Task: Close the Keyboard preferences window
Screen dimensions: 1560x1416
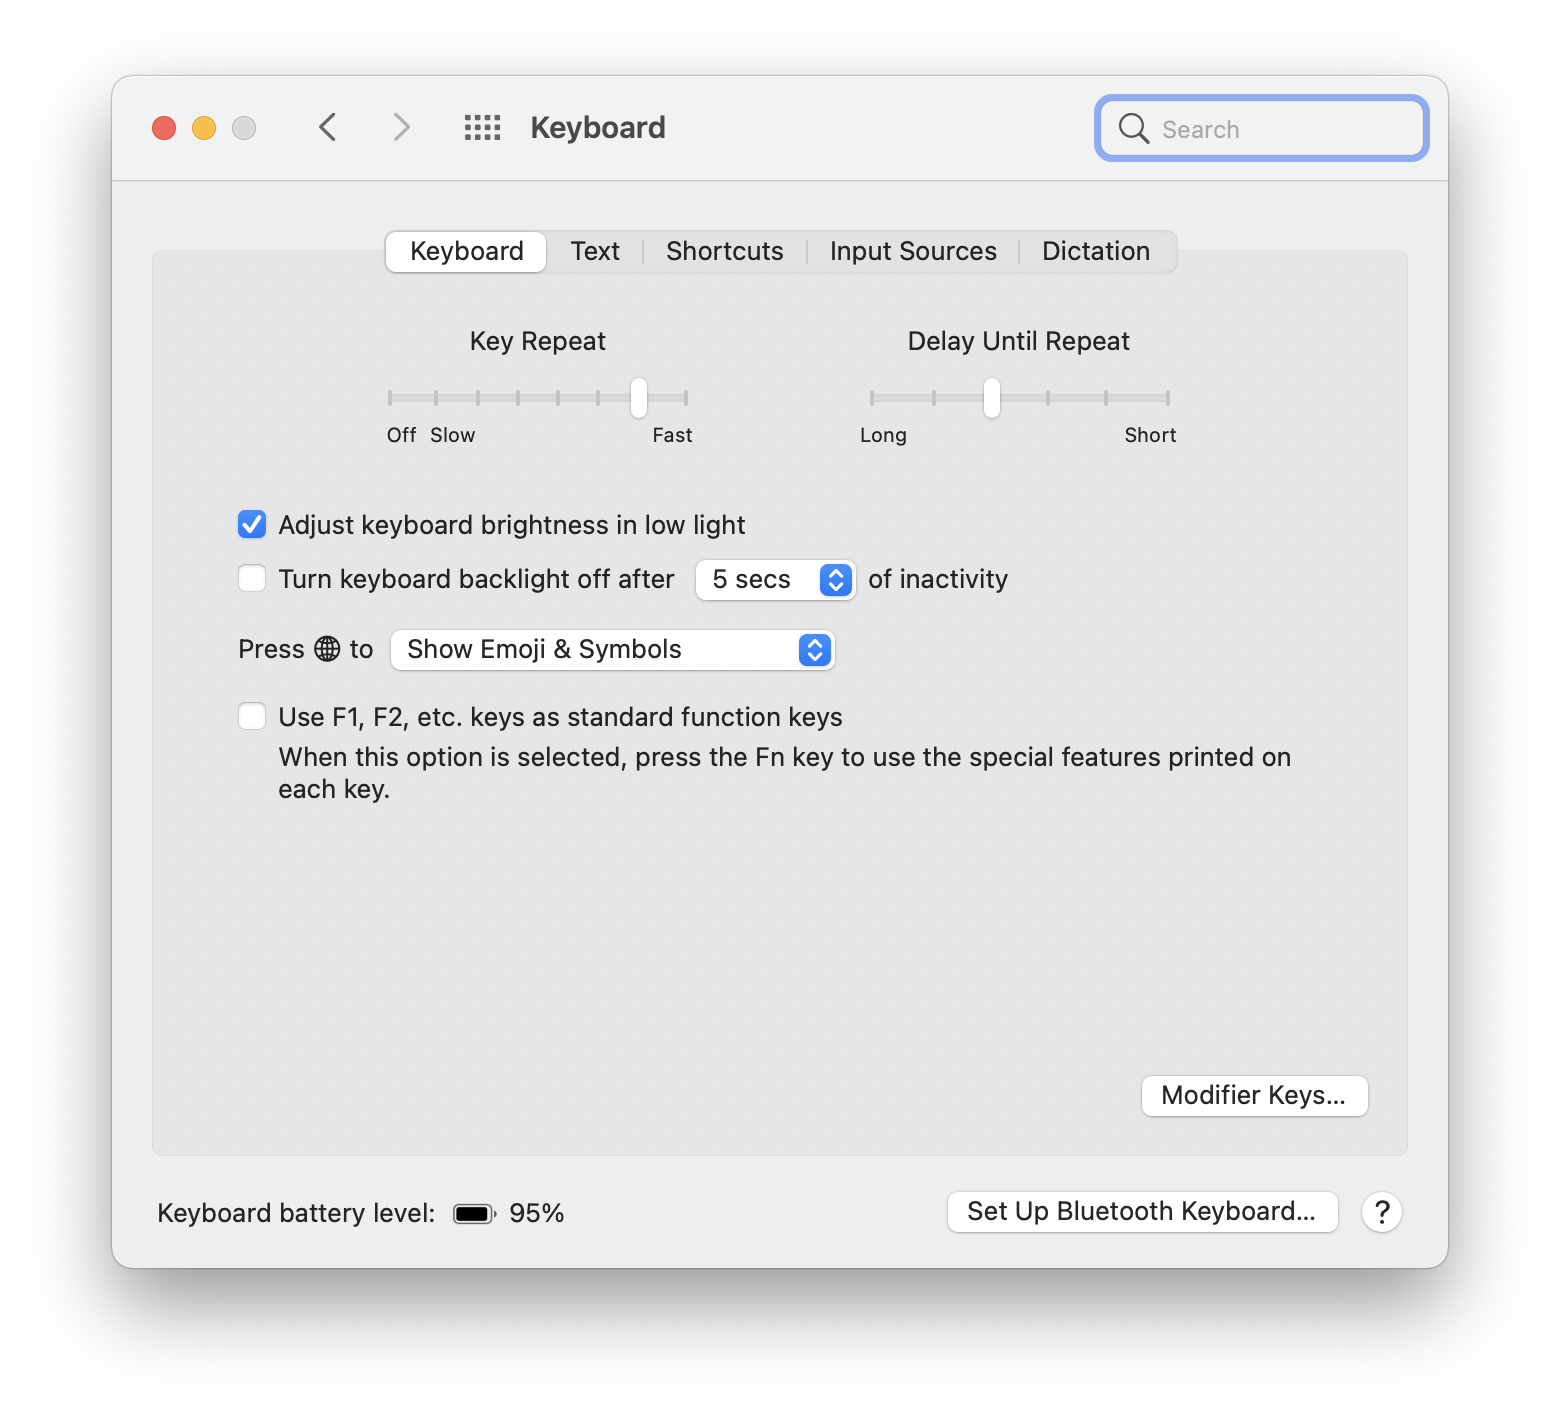Action: [x=164, y=128]
